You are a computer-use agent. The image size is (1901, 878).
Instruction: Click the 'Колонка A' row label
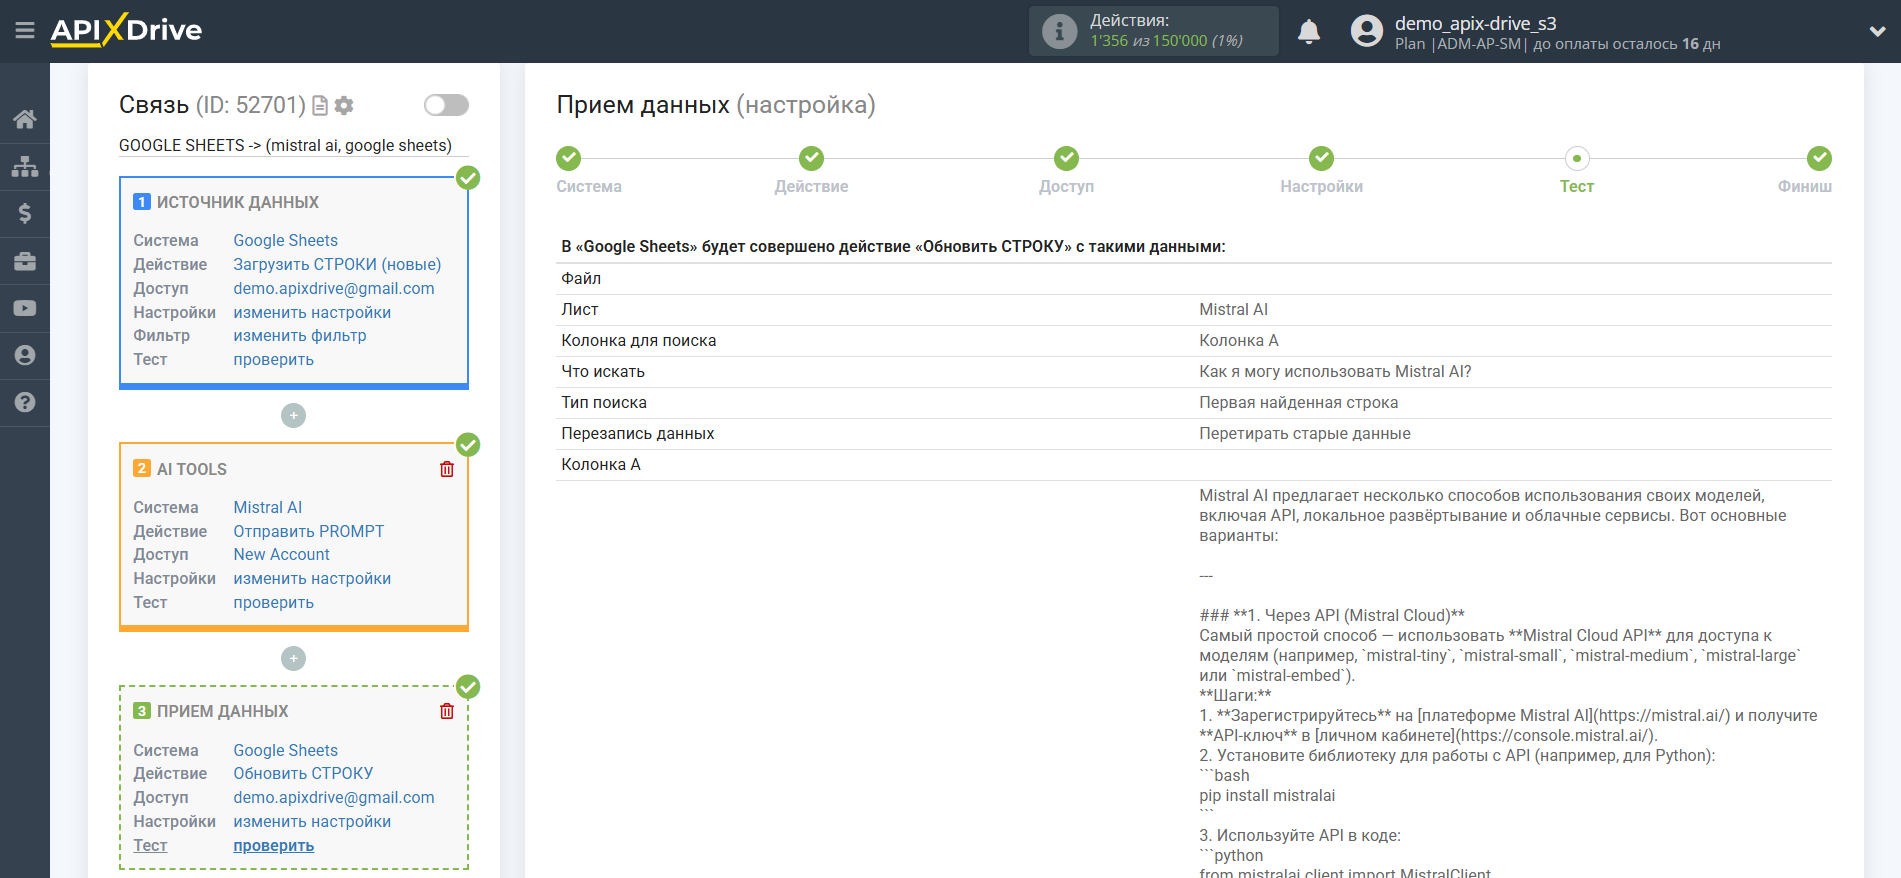600,464
